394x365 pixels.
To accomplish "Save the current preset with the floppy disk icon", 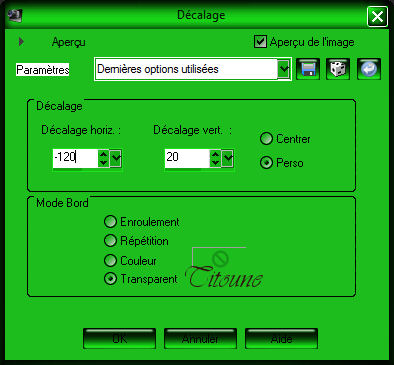I will [x=308, y=69].
